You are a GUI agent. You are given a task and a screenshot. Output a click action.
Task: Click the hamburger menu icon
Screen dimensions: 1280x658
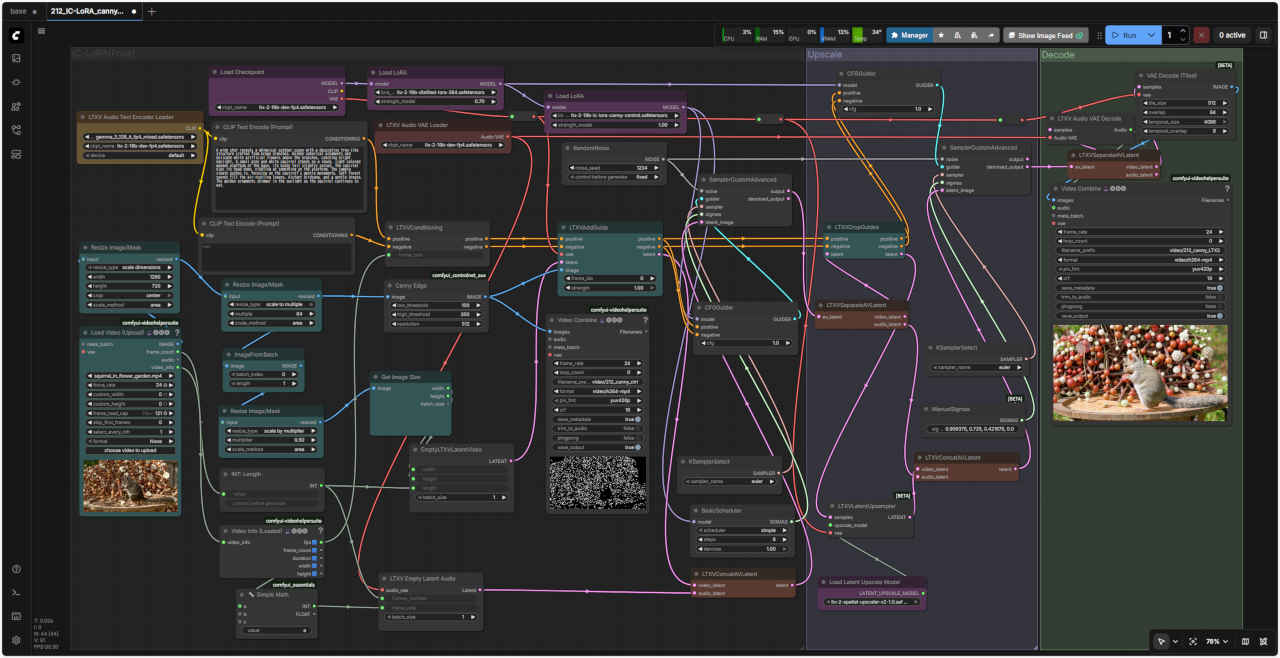point(41,31)
